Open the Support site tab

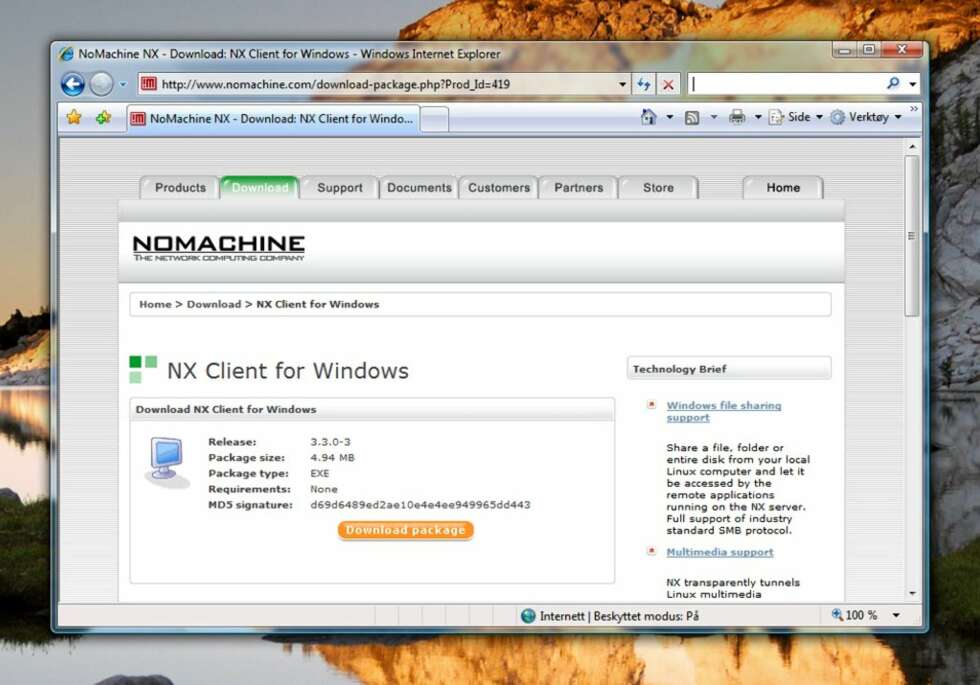(x=339, y=188)
